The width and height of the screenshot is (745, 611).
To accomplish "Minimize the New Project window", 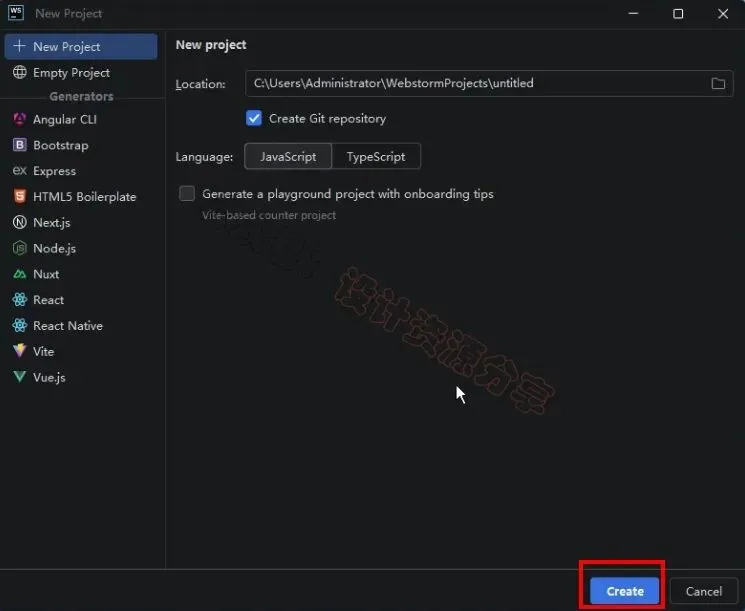I will (x=633, y=13).
